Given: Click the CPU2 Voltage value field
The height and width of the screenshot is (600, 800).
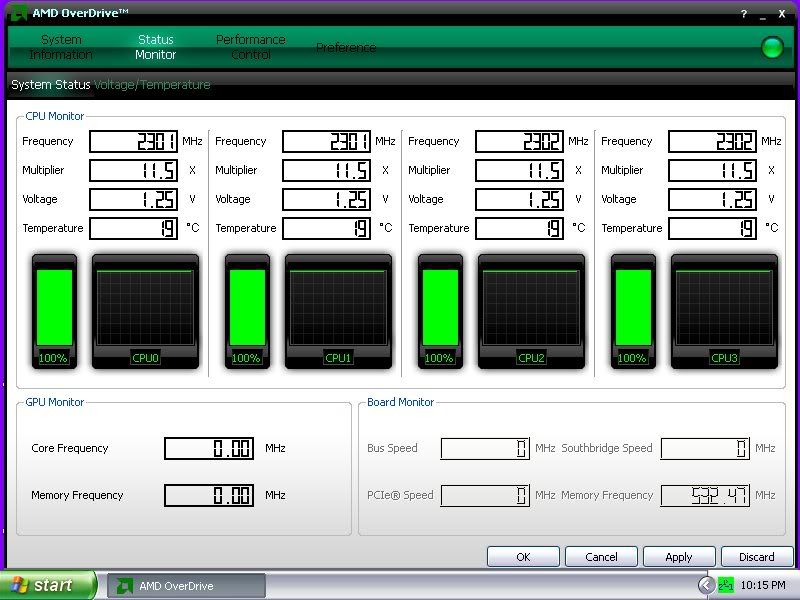Looking at the screenshot, I should [x=519, y=199].
